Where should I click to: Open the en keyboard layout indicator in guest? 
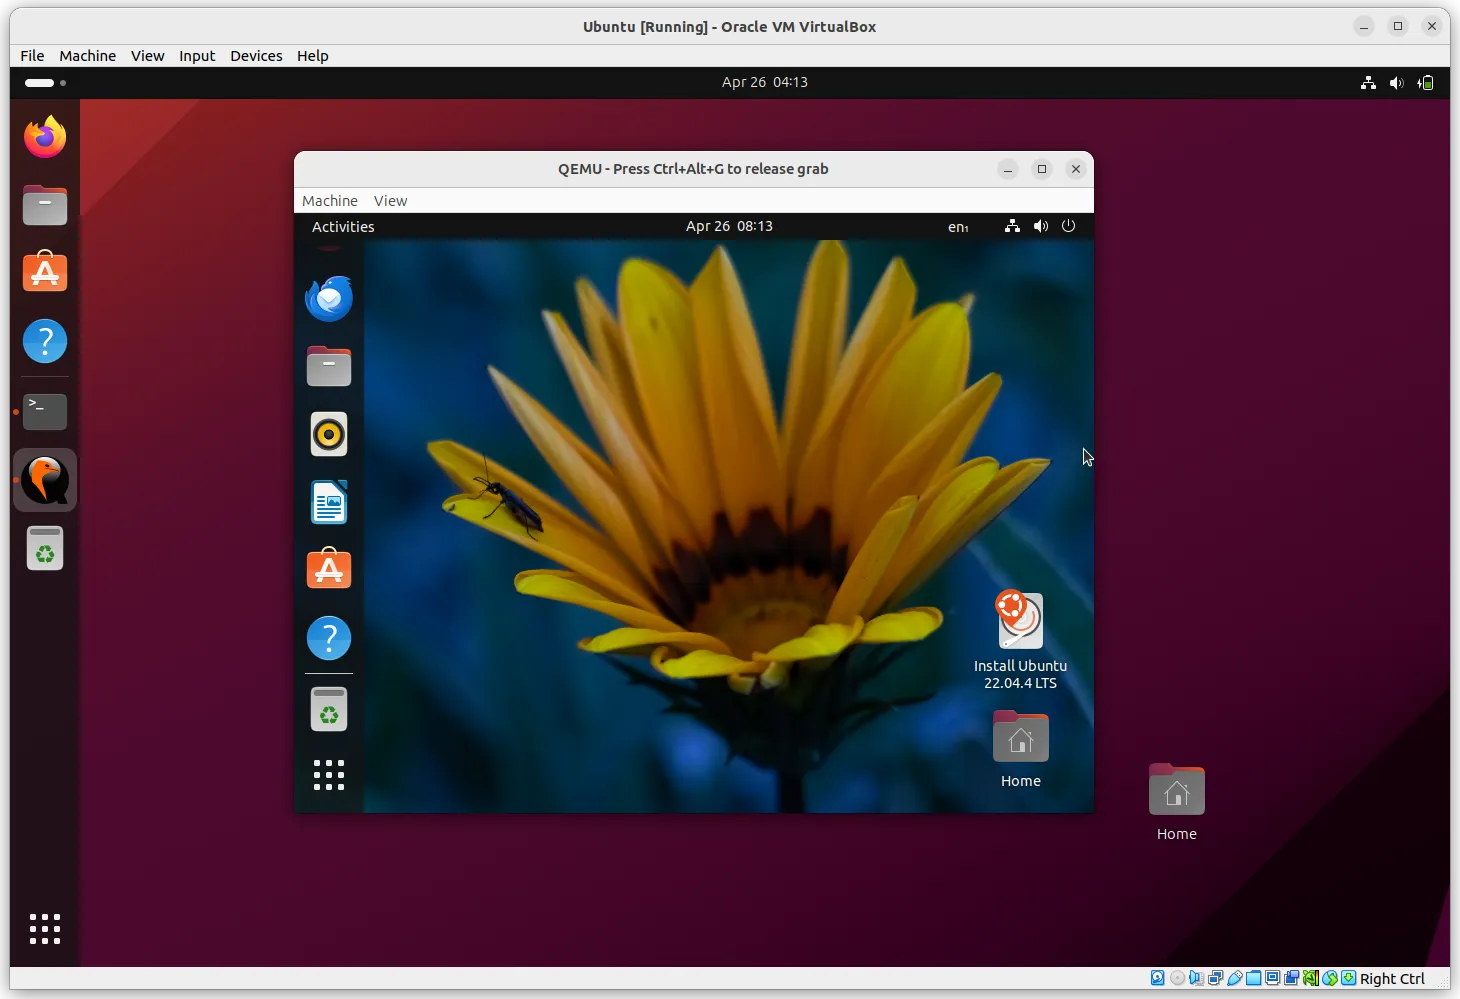click(958, 227)
